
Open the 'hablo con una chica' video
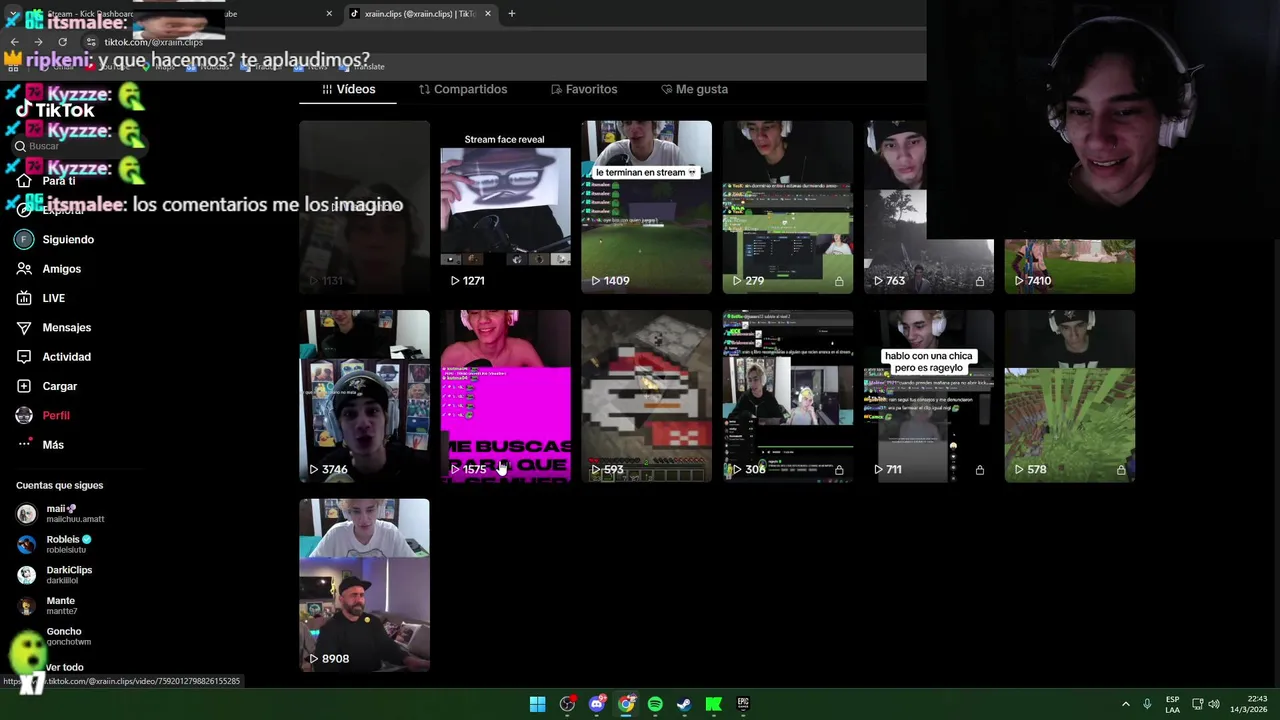(x=928, y=396)
